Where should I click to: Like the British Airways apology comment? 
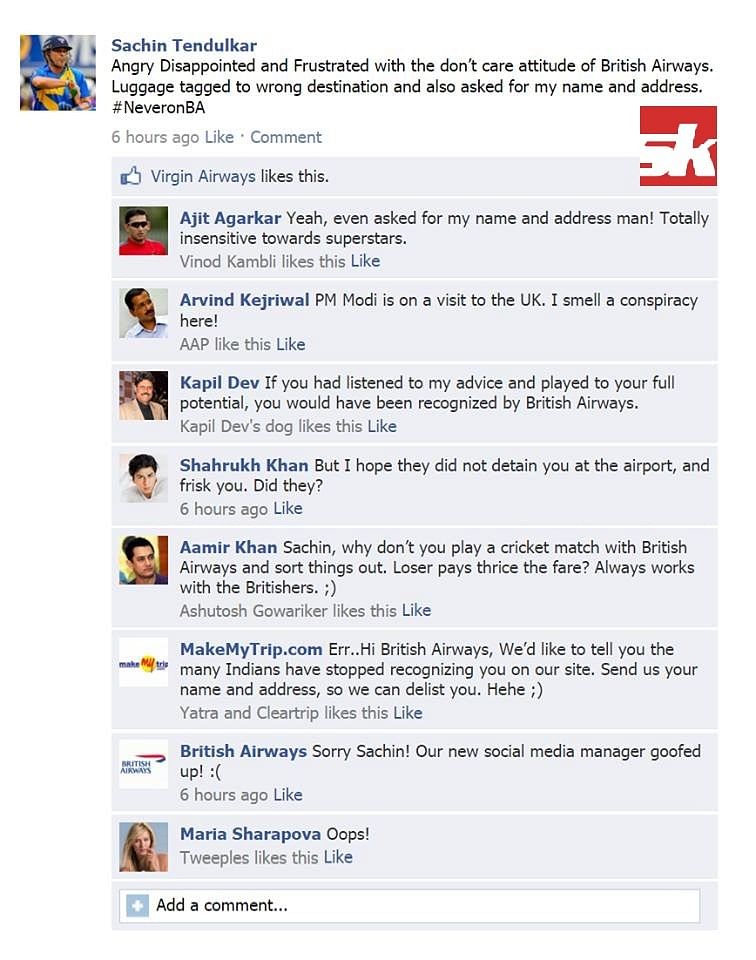[288, 795]
